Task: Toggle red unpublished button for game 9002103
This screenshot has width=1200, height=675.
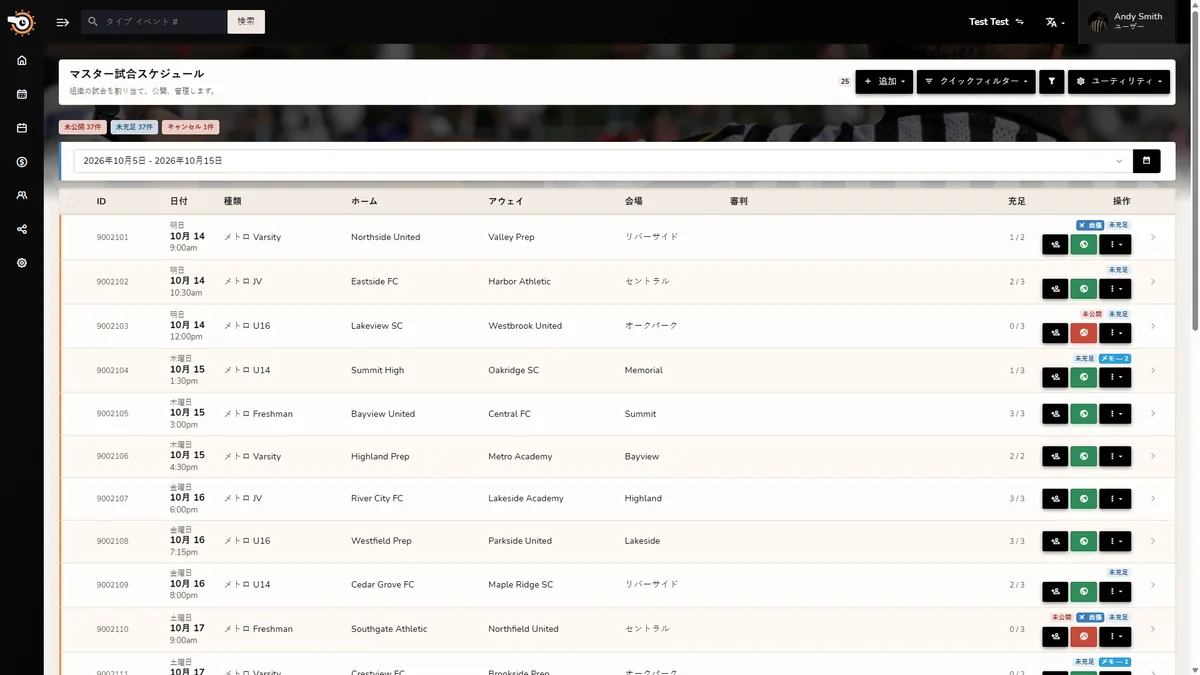Action: (x=1084, y=333)
